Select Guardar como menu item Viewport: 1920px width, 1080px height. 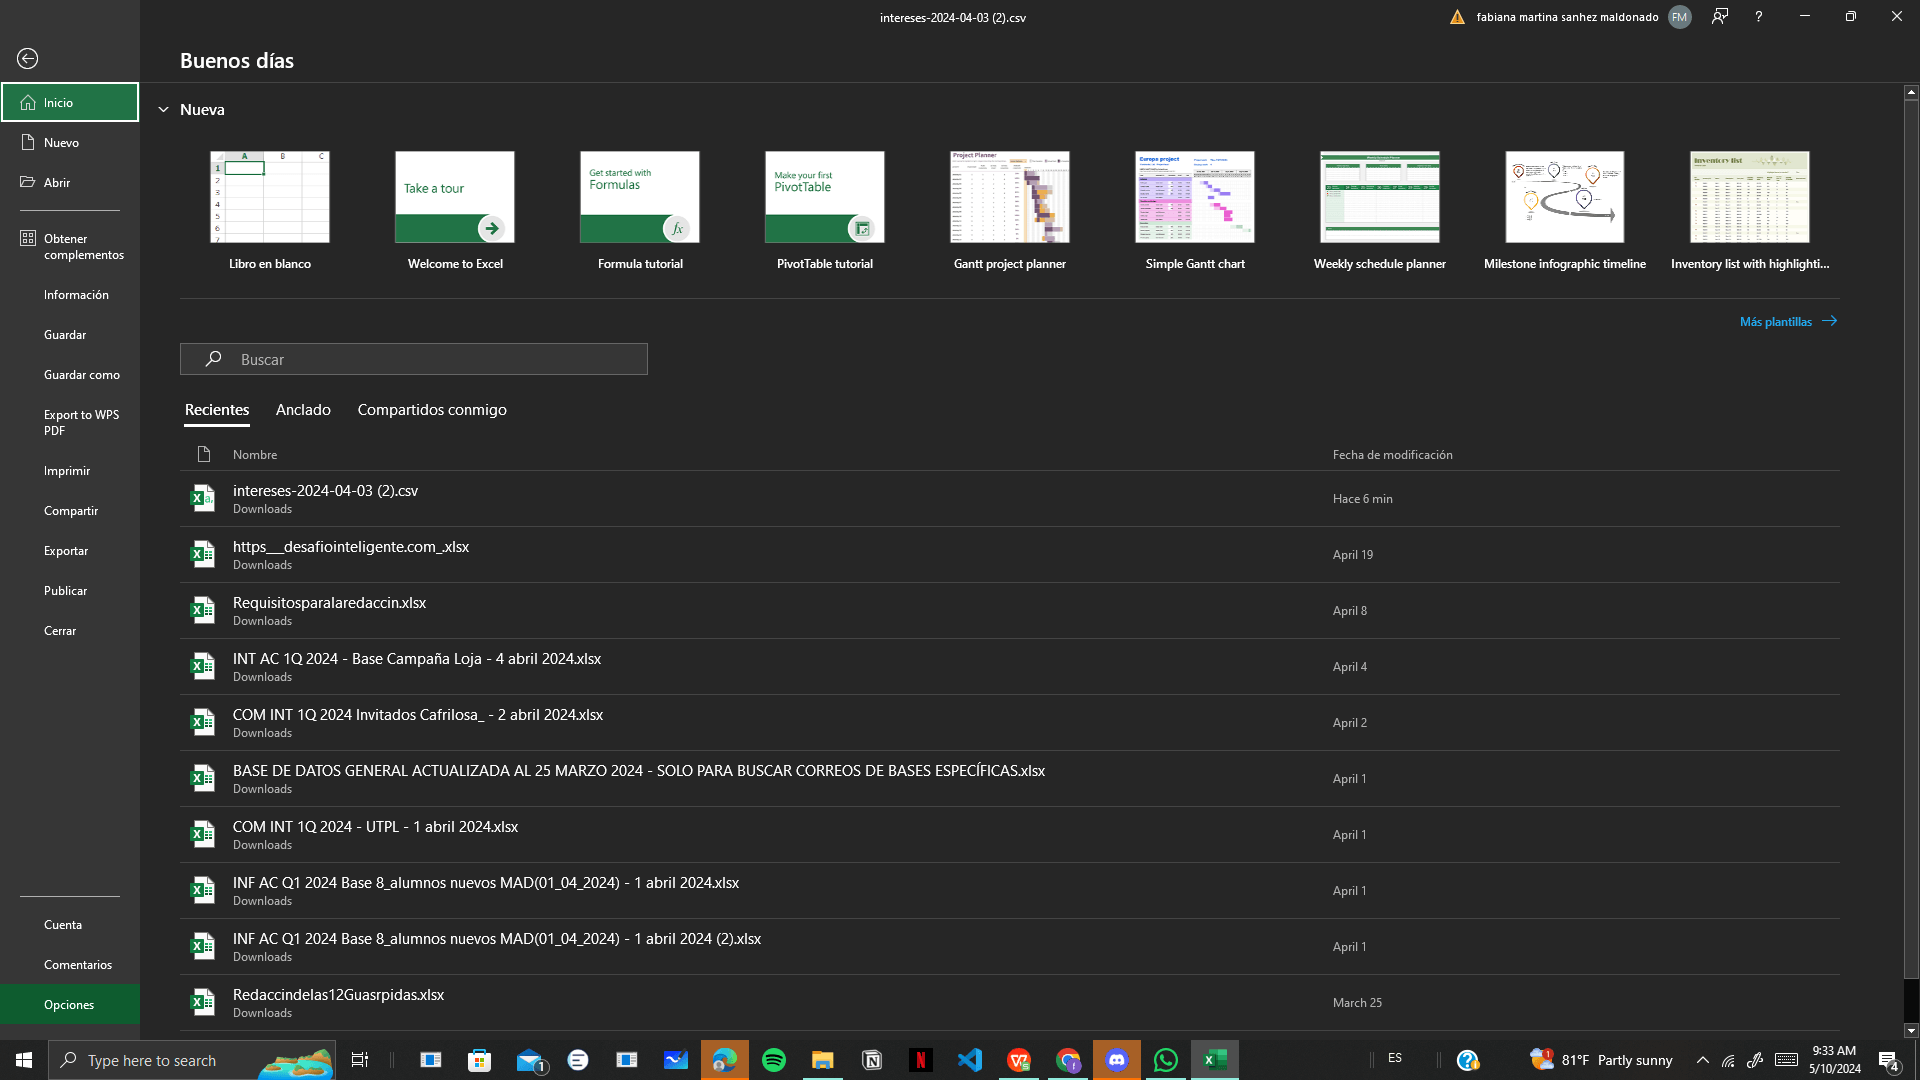(82, 375)
